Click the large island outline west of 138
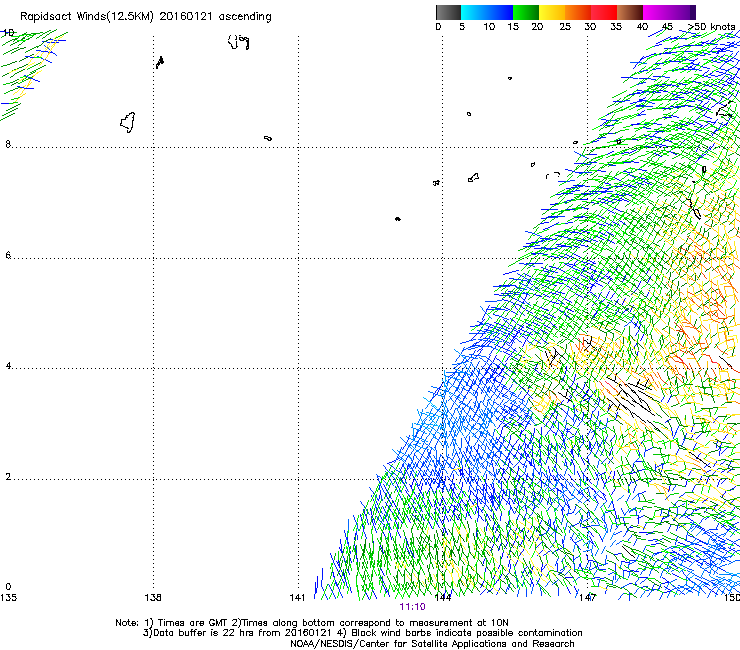The height and width of the screenshot is (650, 740). pos(128,122)
